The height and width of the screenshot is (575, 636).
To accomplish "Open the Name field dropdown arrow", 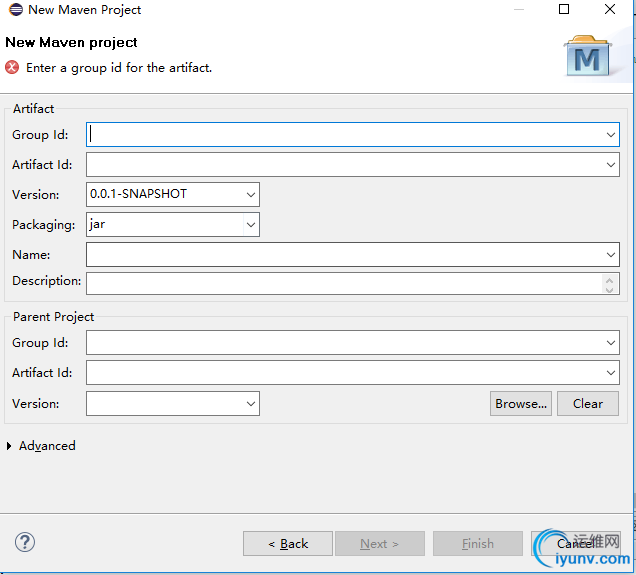I will point(611,255).
